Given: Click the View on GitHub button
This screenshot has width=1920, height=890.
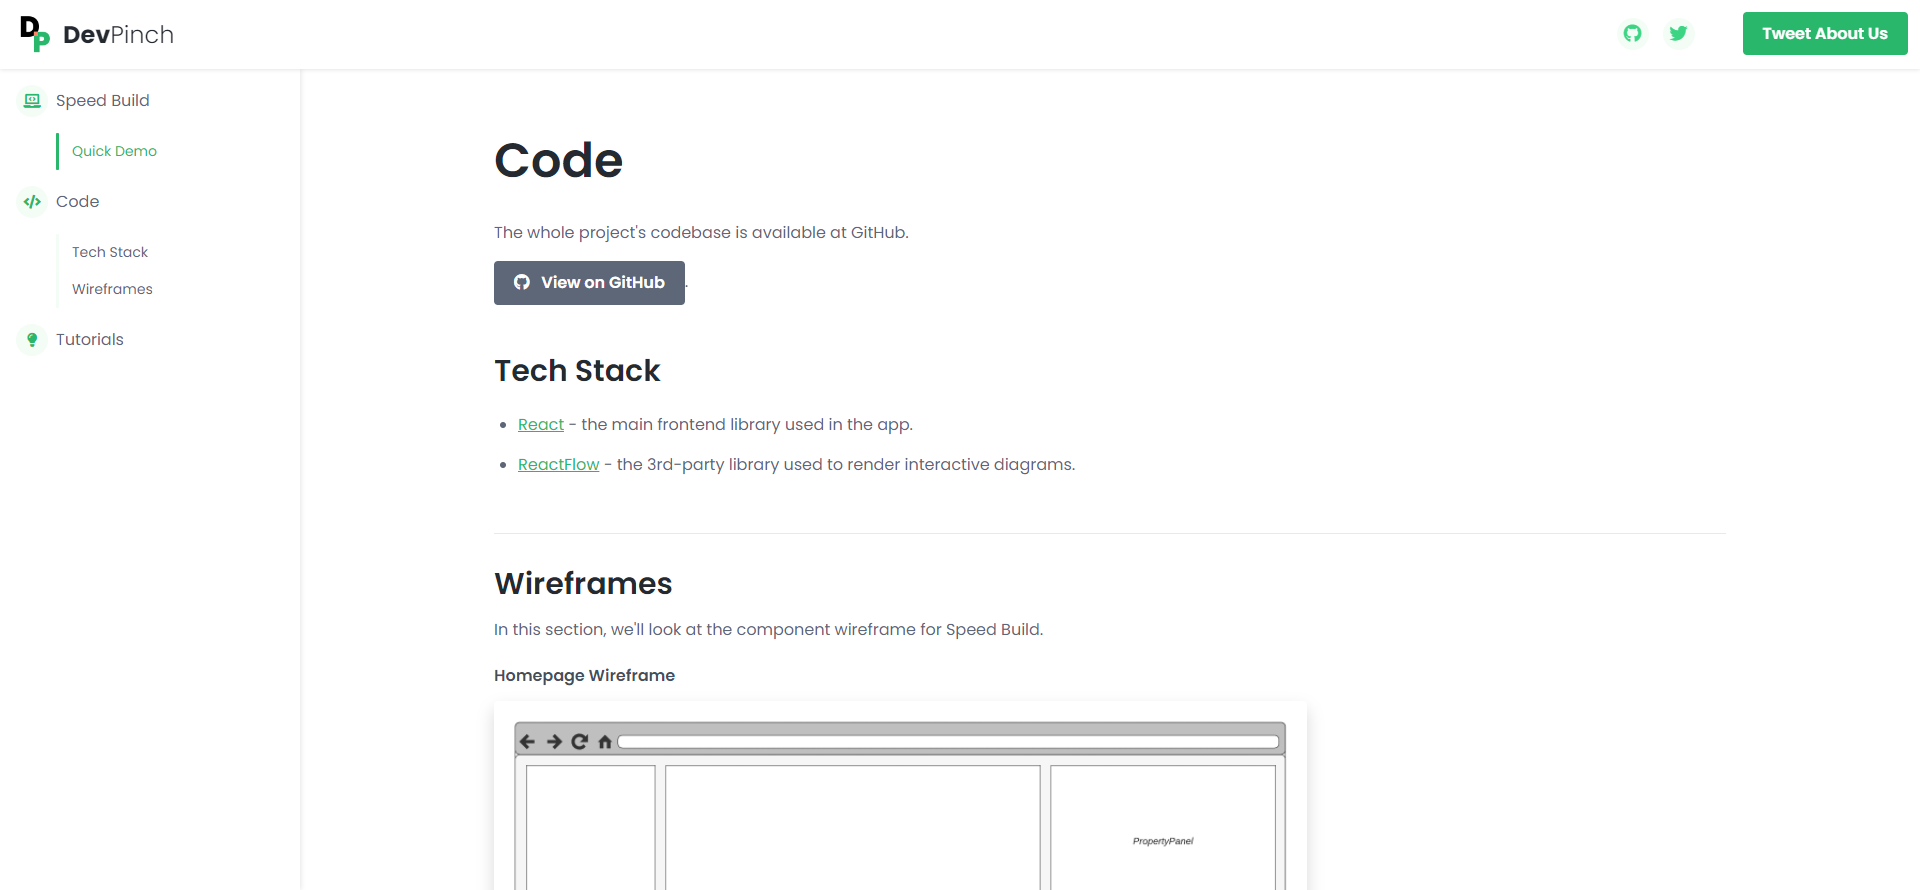Looking at the screenshot, I should click(x=589, y=283).
